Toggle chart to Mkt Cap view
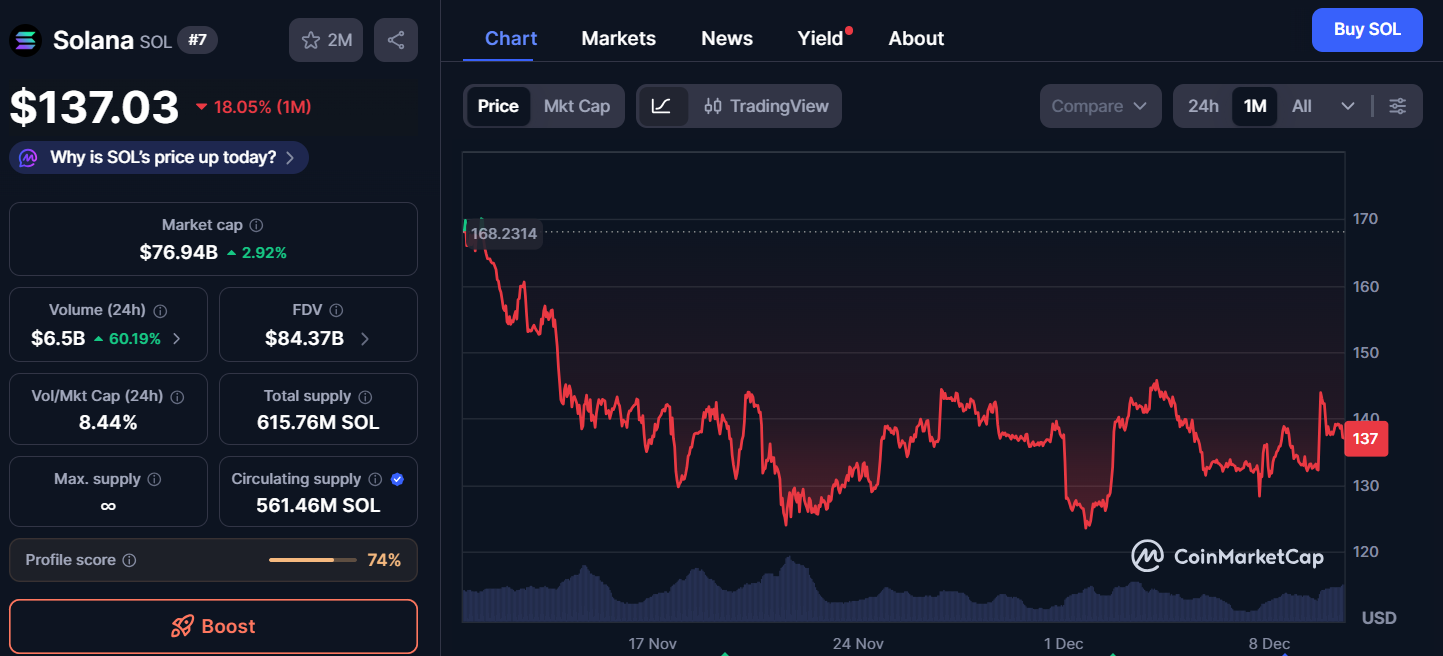This screenshot has width=1443, height=656. [577, 106]
